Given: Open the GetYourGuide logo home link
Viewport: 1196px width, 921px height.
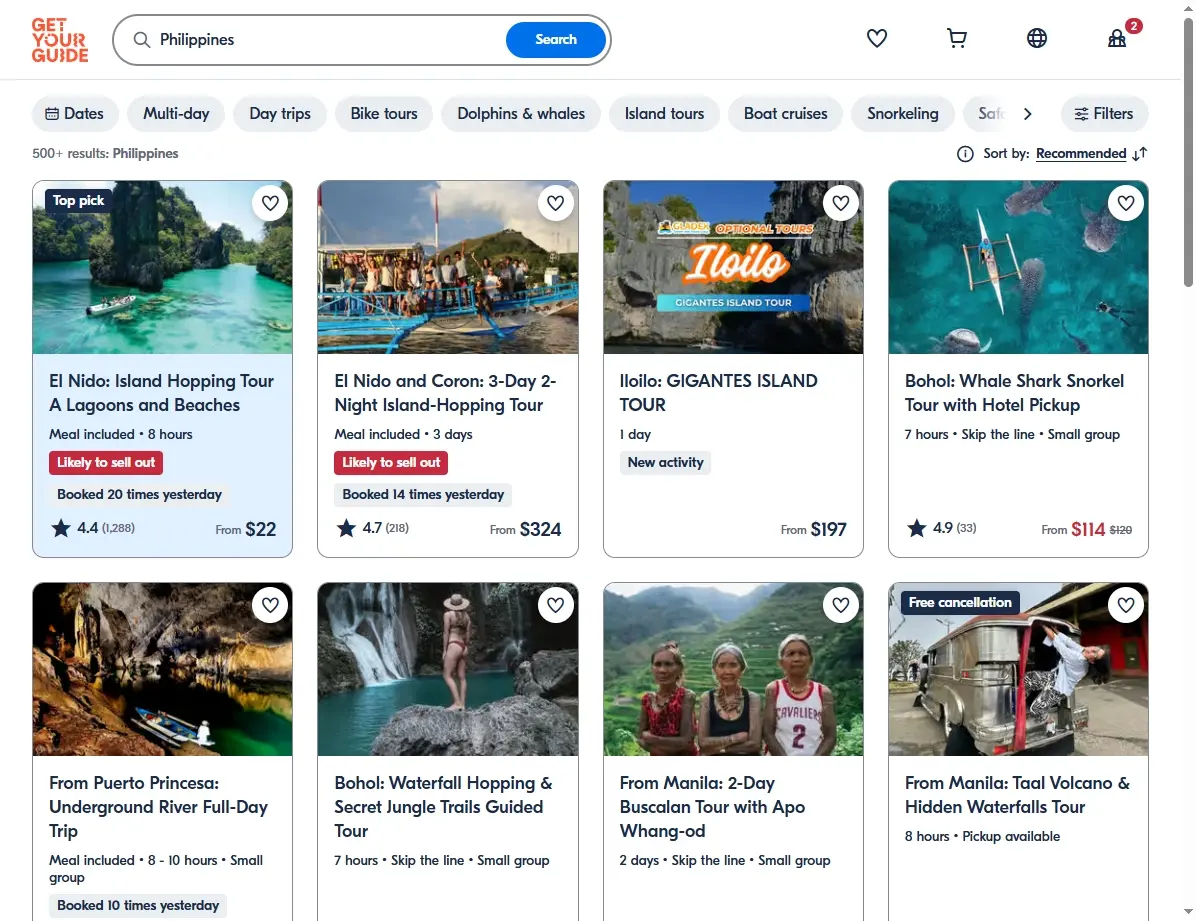Looking at the screenshot, I should click(x=59, y=40).
